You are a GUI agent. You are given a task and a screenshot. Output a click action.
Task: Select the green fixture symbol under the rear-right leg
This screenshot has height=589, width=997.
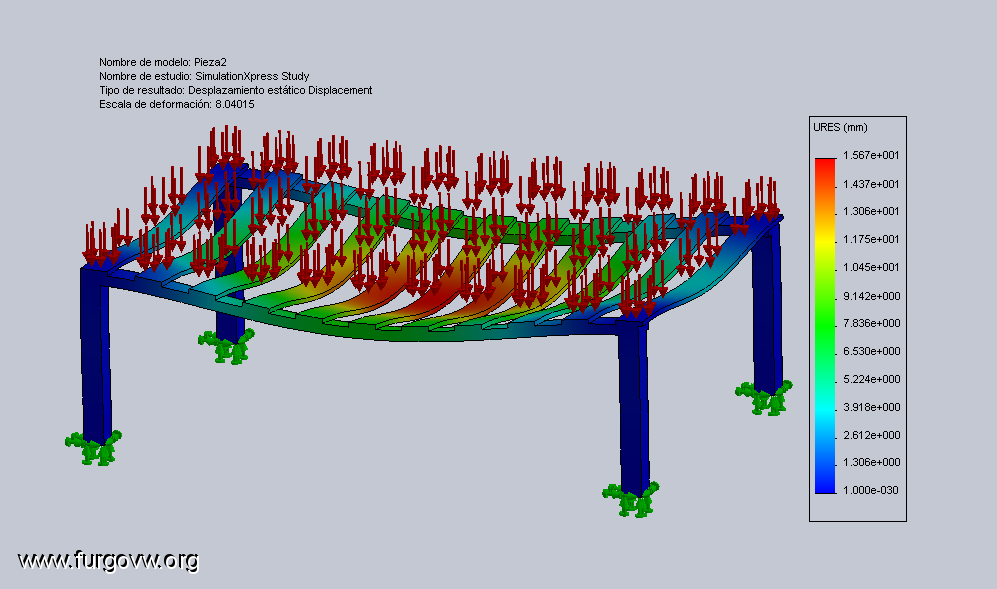pos(764,398)
